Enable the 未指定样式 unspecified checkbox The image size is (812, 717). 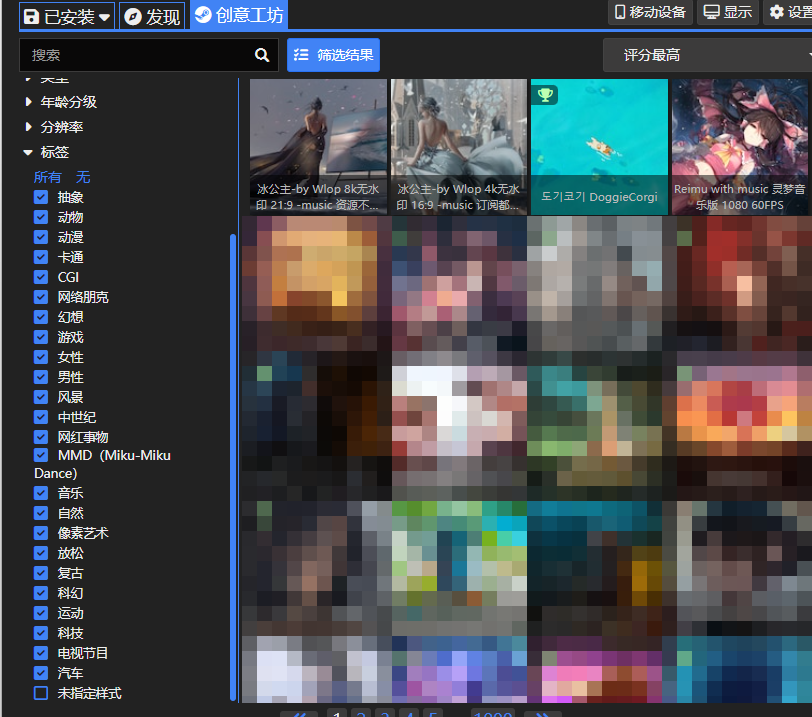point(41,693)
